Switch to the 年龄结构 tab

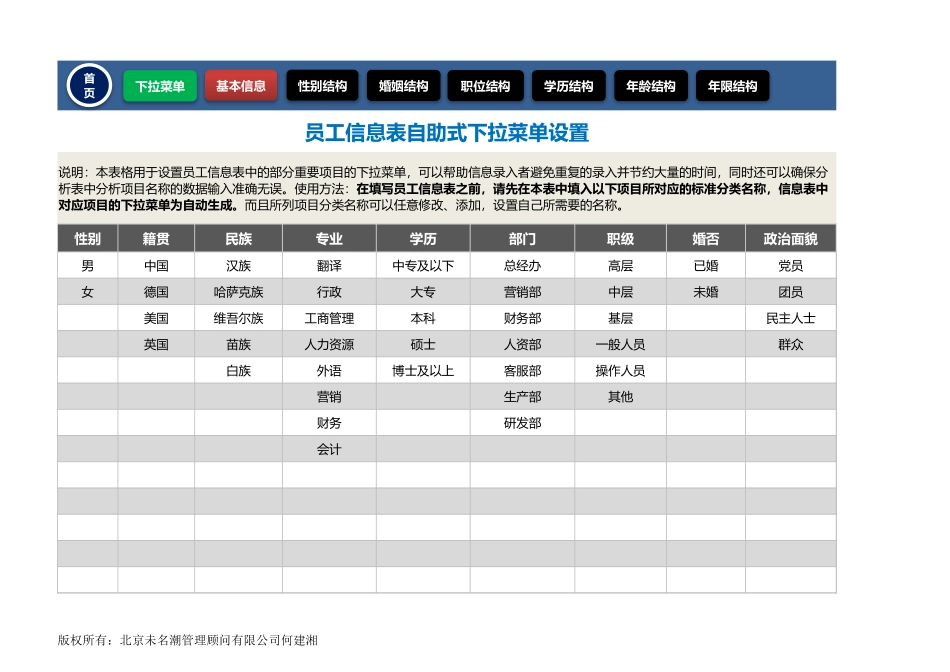click(x=650, y=86)
